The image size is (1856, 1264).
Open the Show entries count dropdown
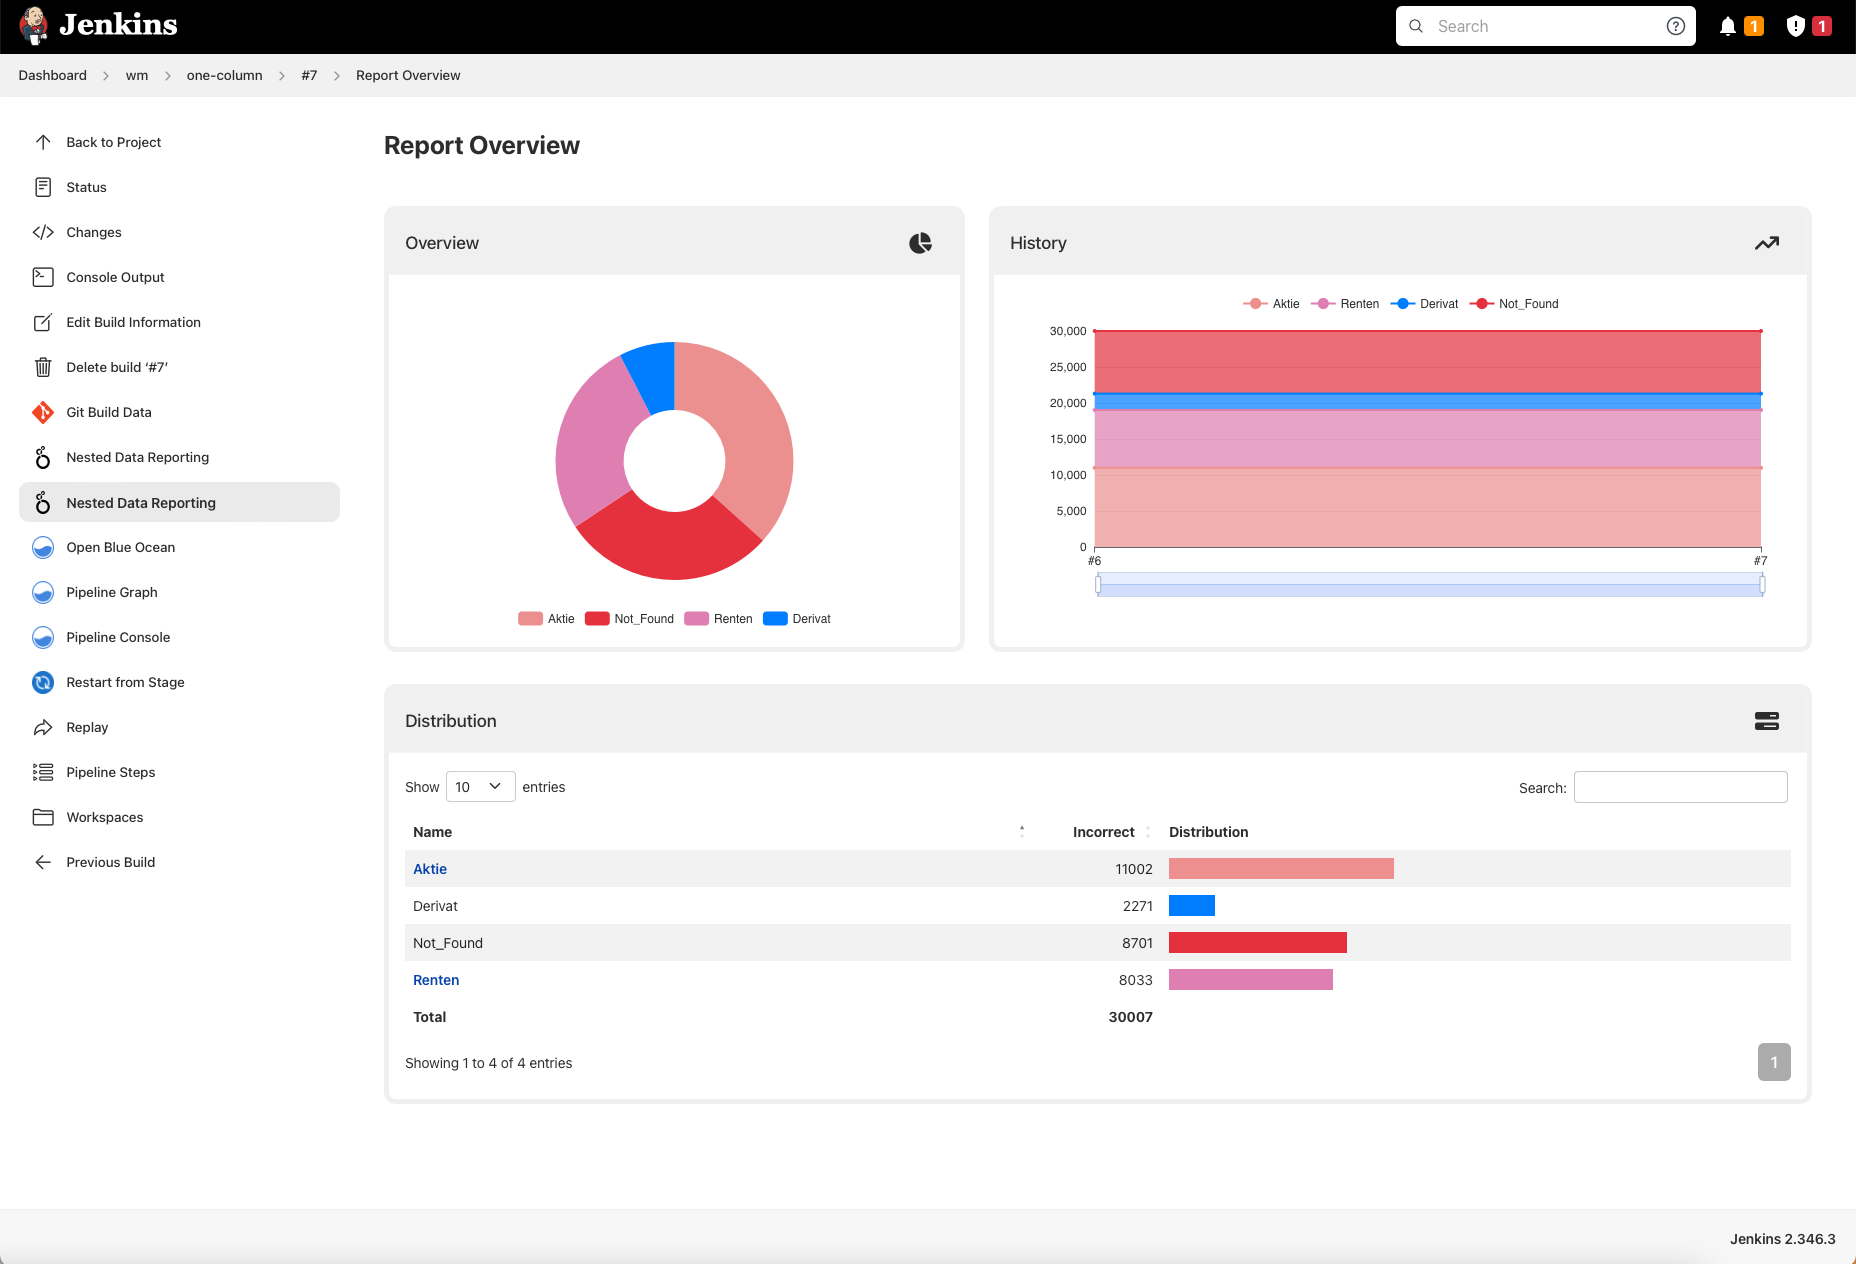point(480,787)
